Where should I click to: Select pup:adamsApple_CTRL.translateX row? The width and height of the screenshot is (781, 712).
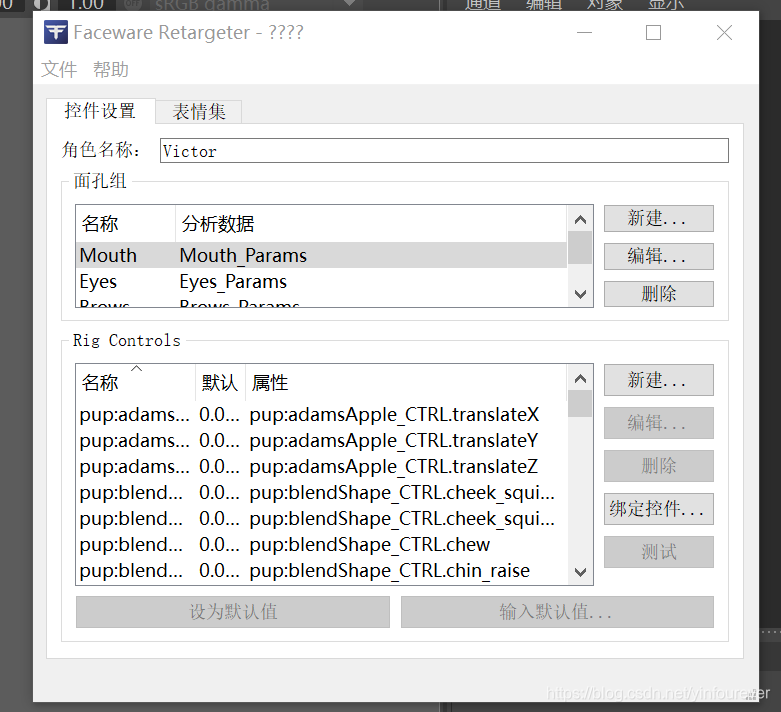321,415
